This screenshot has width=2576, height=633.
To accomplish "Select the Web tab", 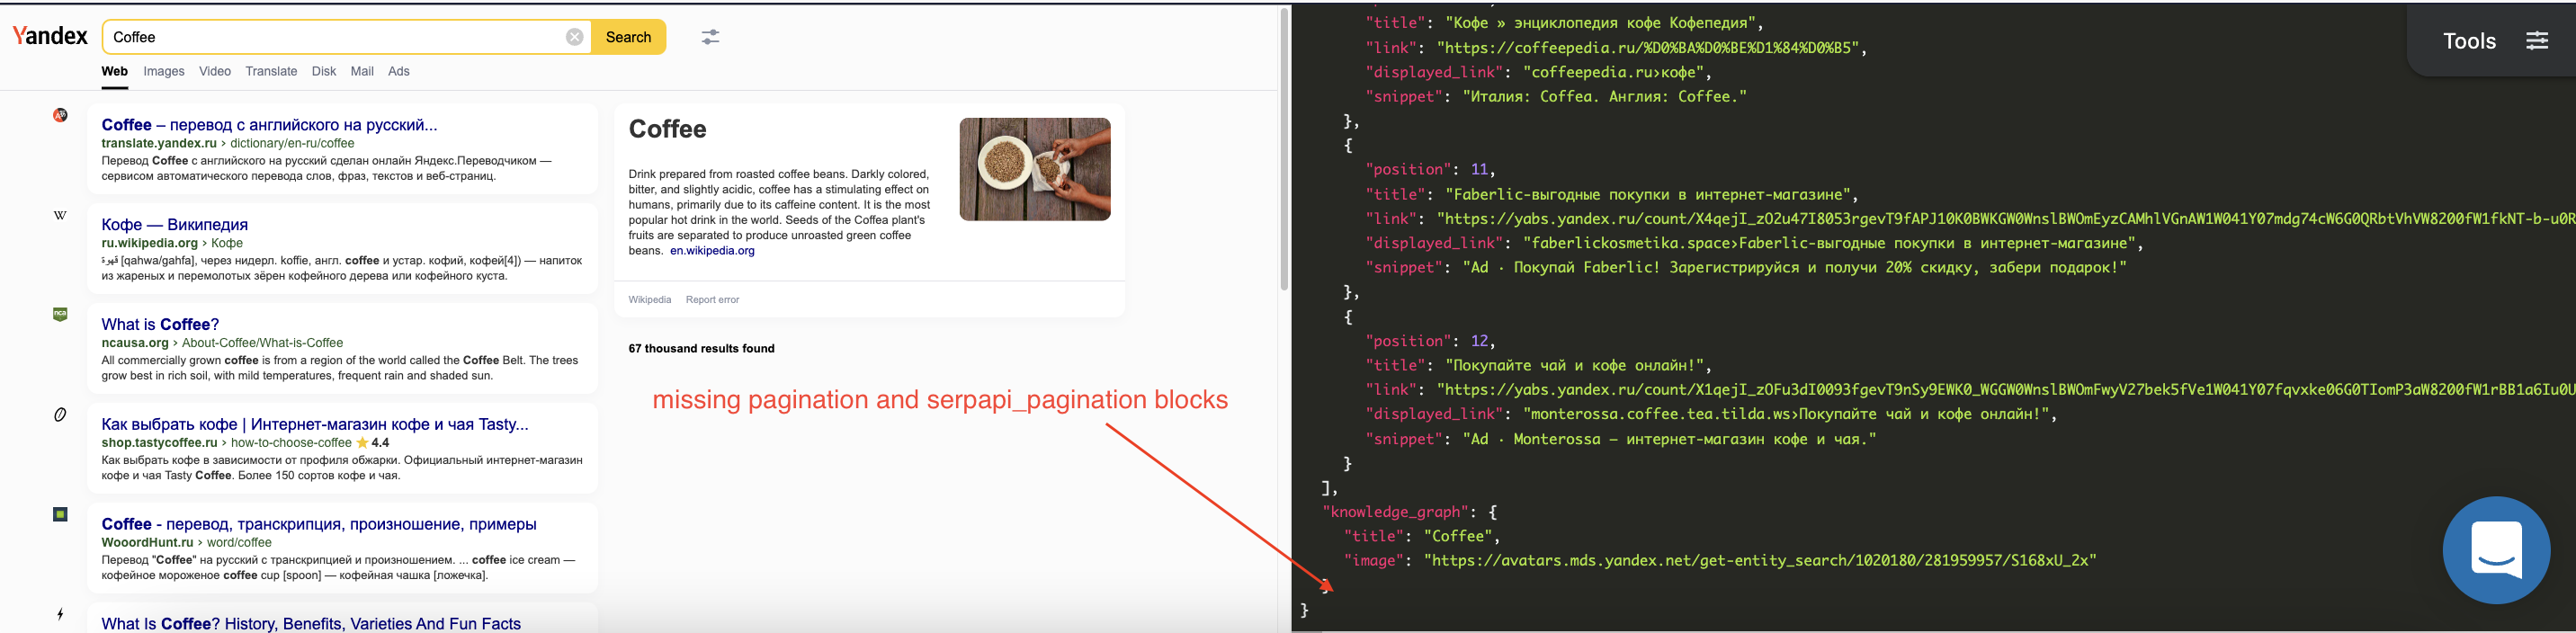I will (x=115, y=71).
